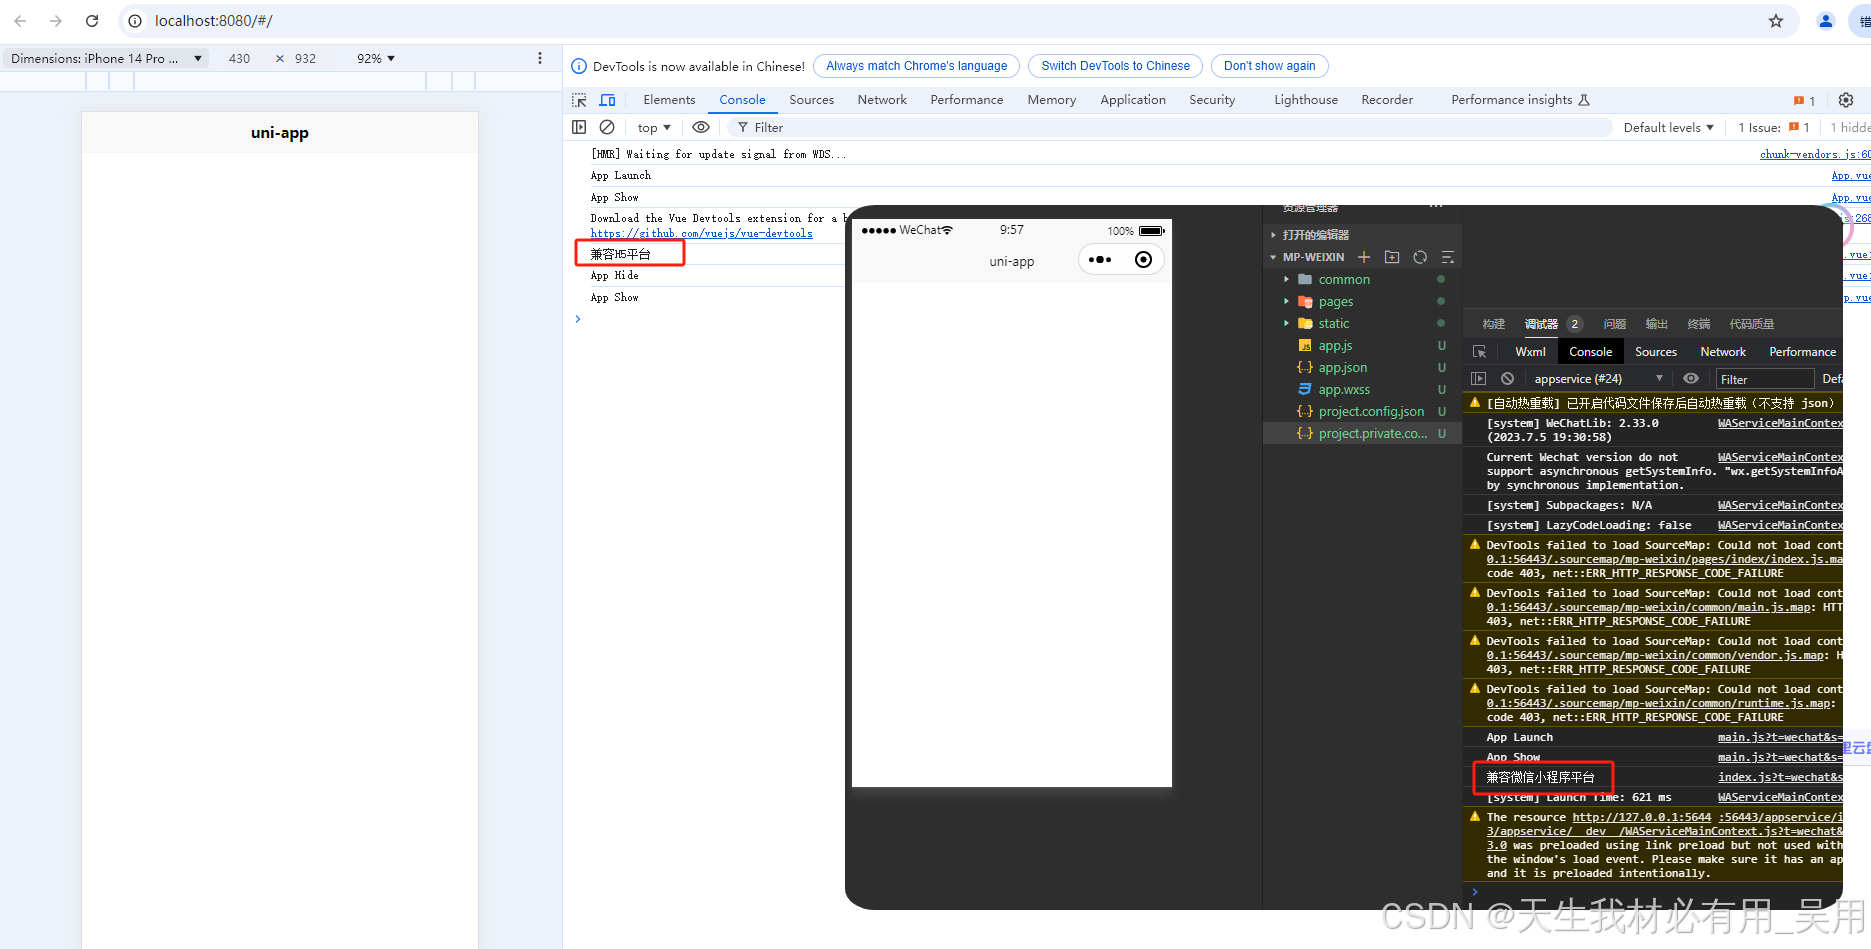
Task: Click the height field showing 932
Action: coord(305,58)
